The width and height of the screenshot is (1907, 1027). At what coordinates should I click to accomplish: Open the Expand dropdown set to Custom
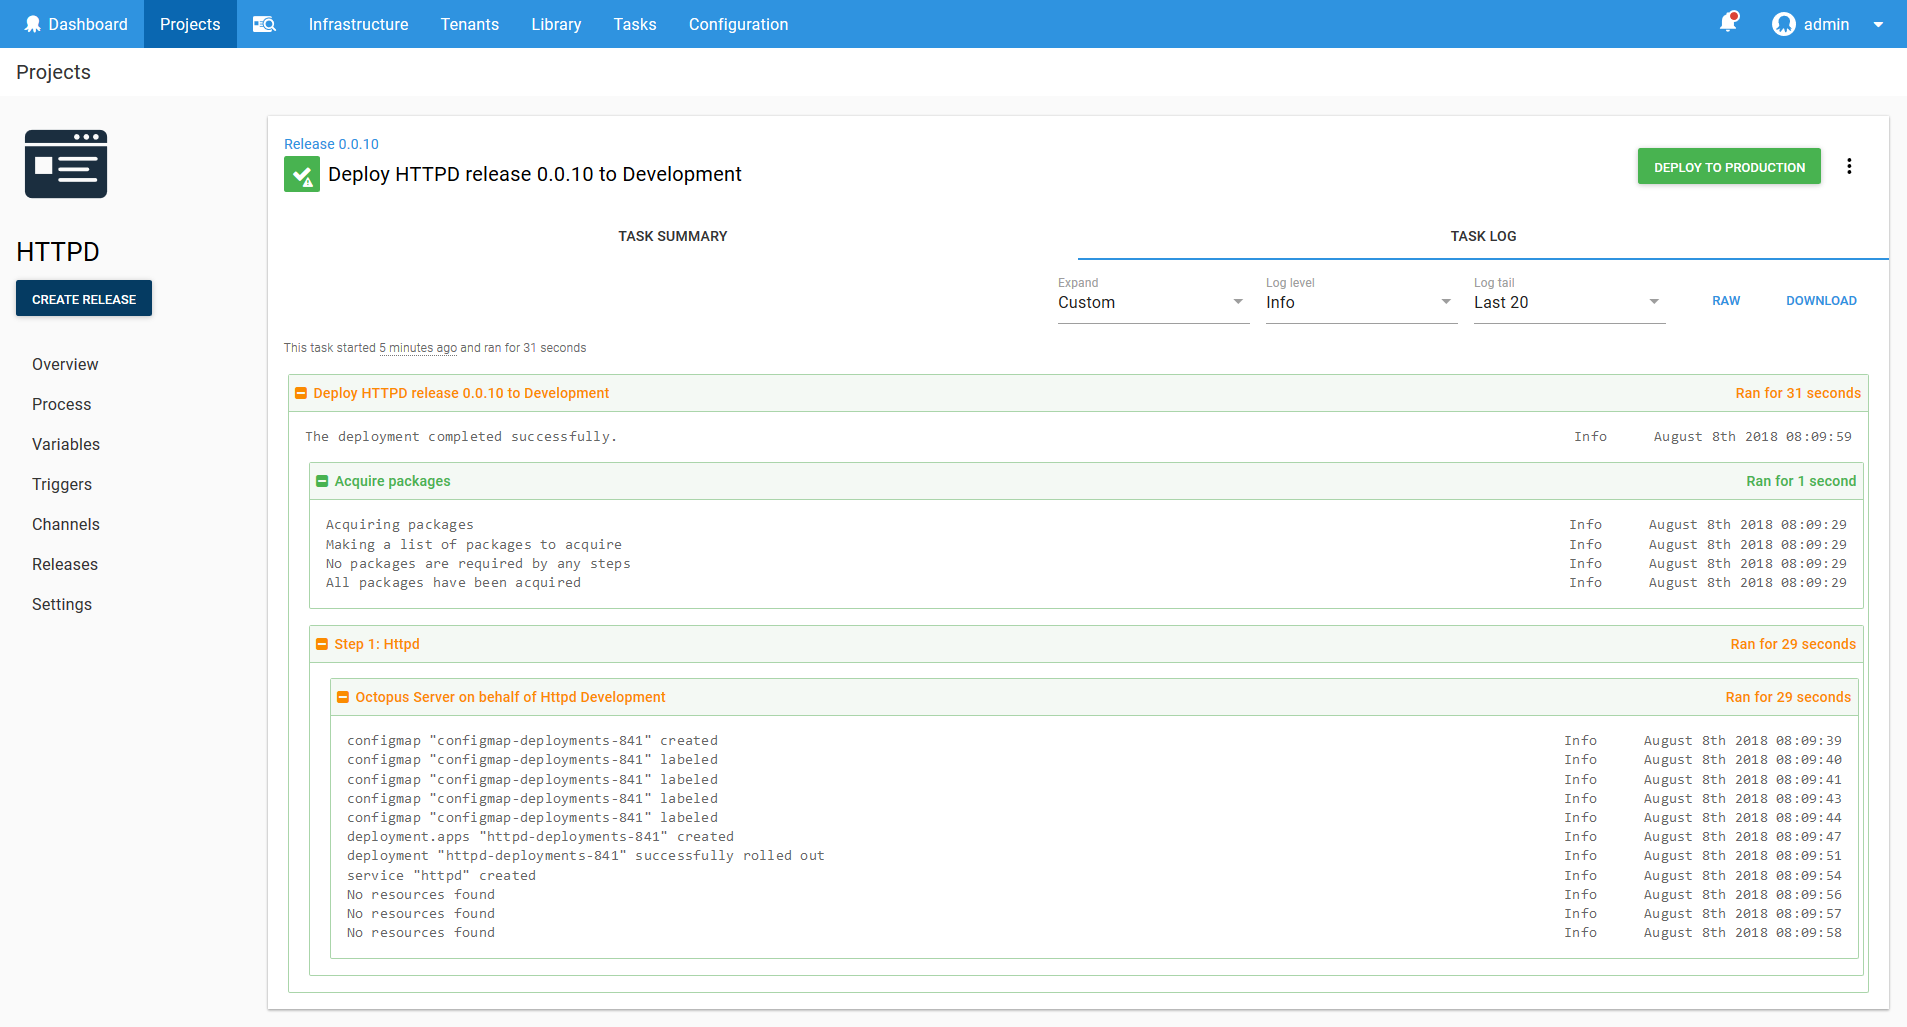tap(1152, 302)
